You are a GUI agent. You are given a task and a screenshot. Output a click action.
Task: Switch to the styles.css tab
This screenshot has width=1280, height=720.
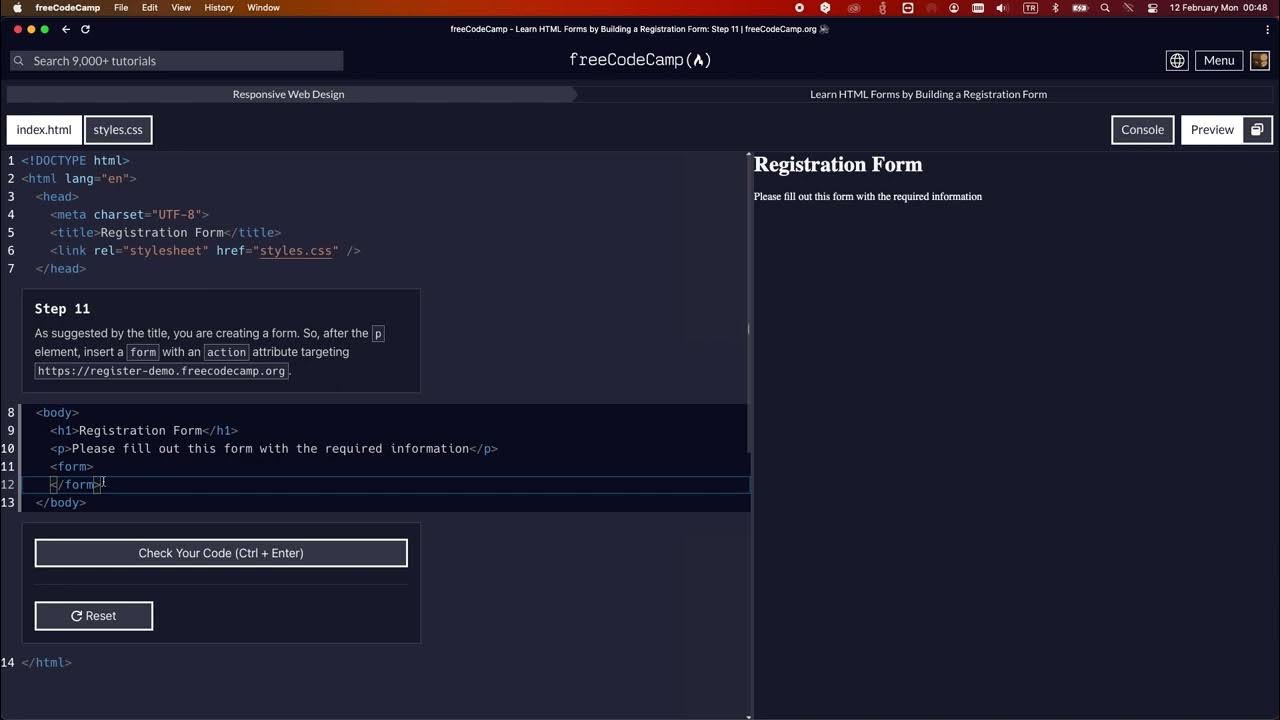click(x=118, y=130)
